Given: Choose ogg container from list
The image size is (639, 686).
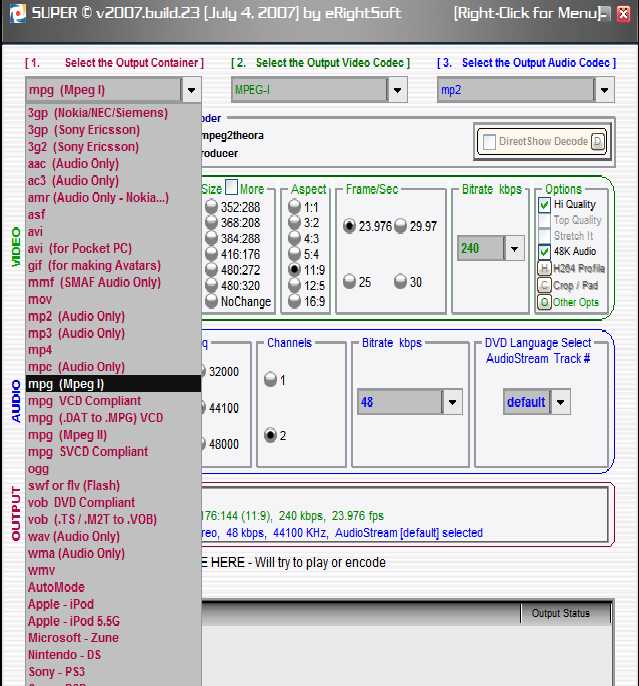Looking at the screenshot, I should (113, 469).
